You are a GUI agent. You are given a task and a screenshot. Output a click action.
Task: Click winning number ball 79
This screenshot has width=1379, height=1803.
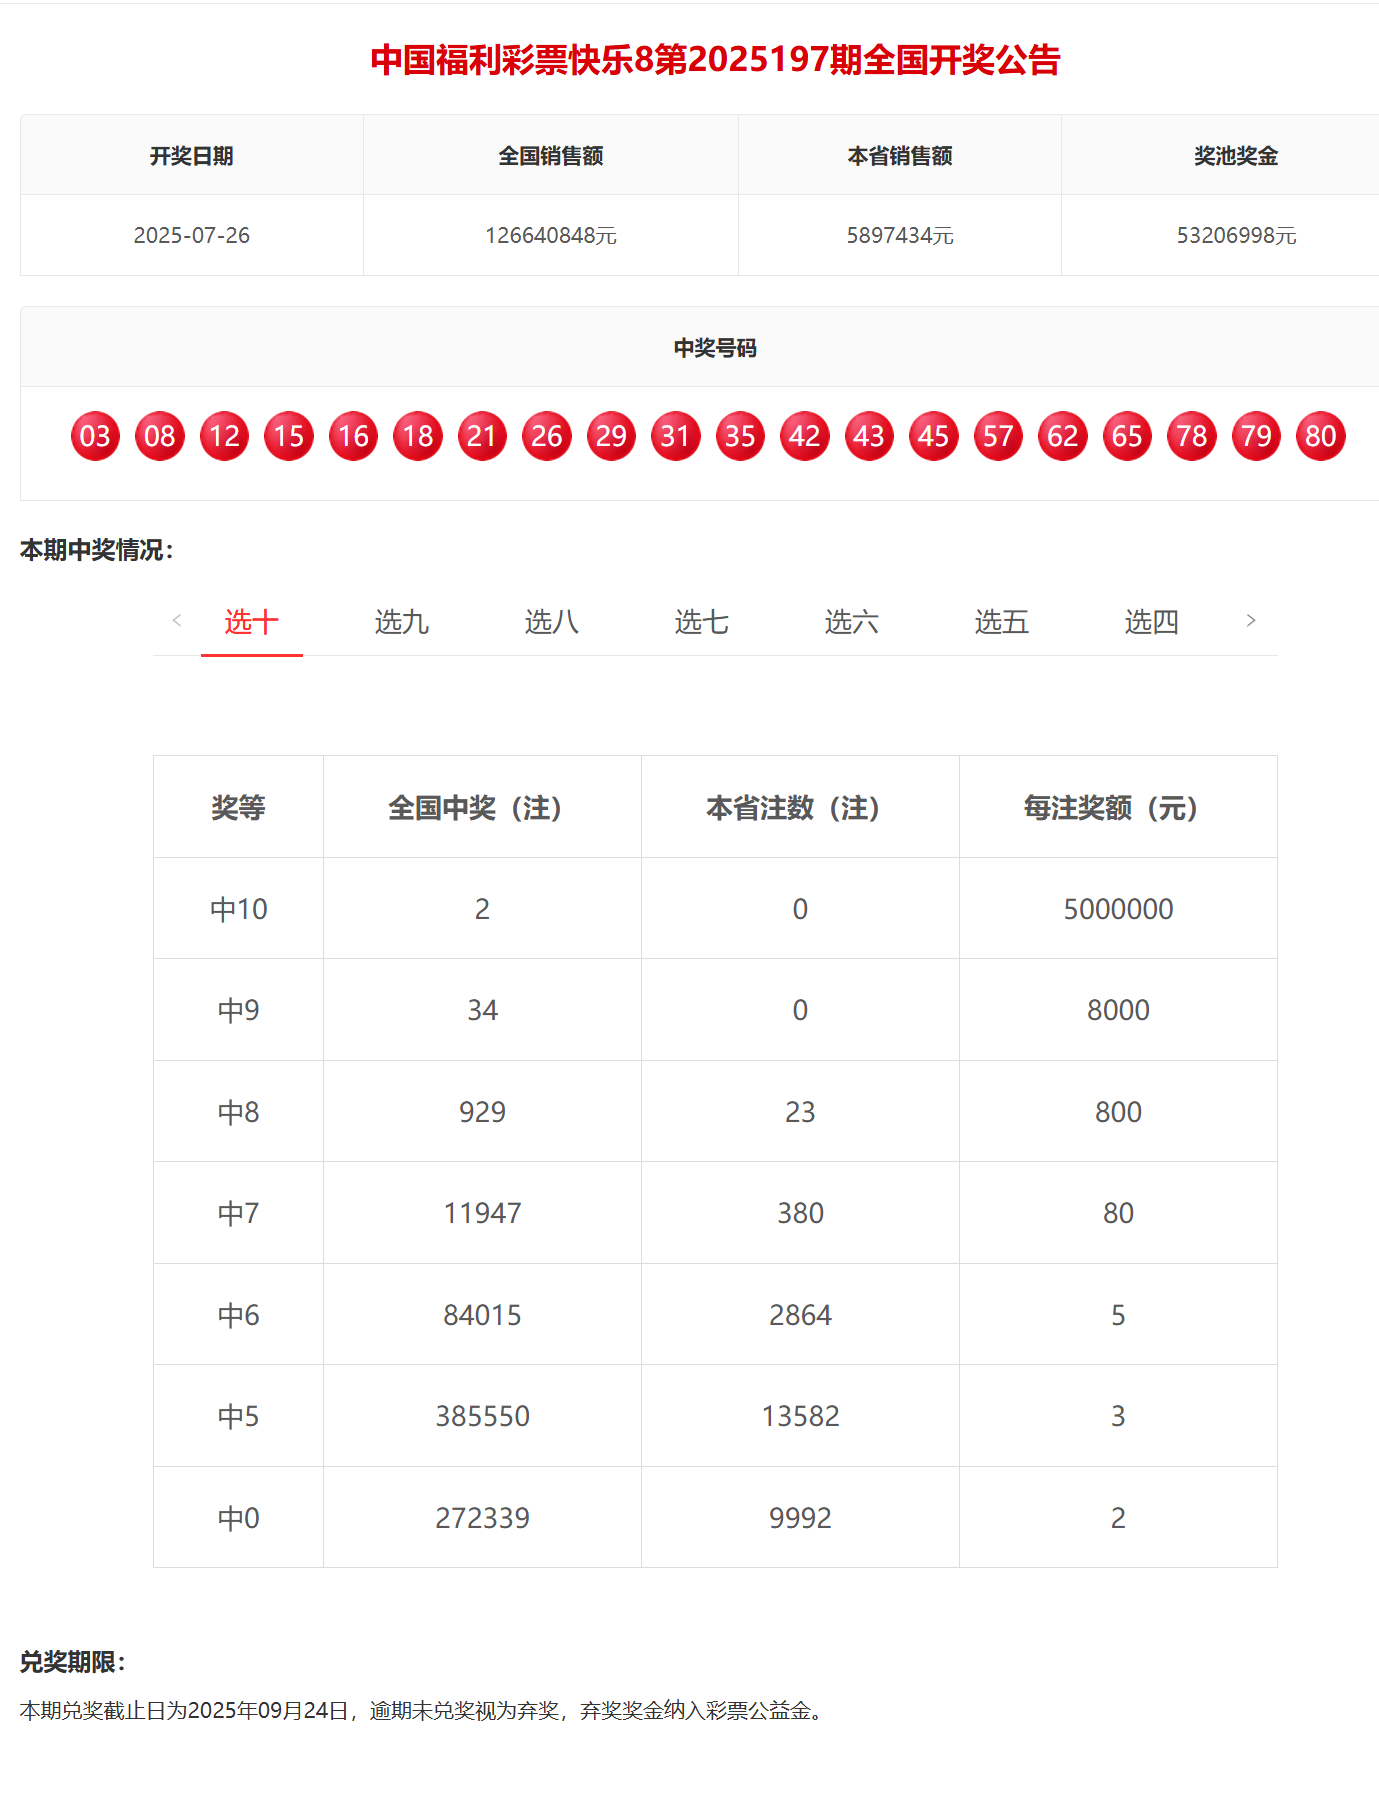pos(1256,436)
